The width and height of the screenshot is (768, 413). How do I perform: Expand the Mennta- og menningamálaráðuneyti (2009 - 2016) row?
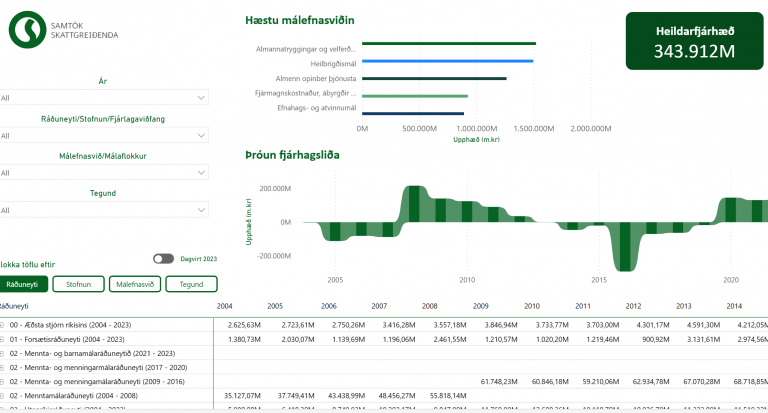[3, 381]
